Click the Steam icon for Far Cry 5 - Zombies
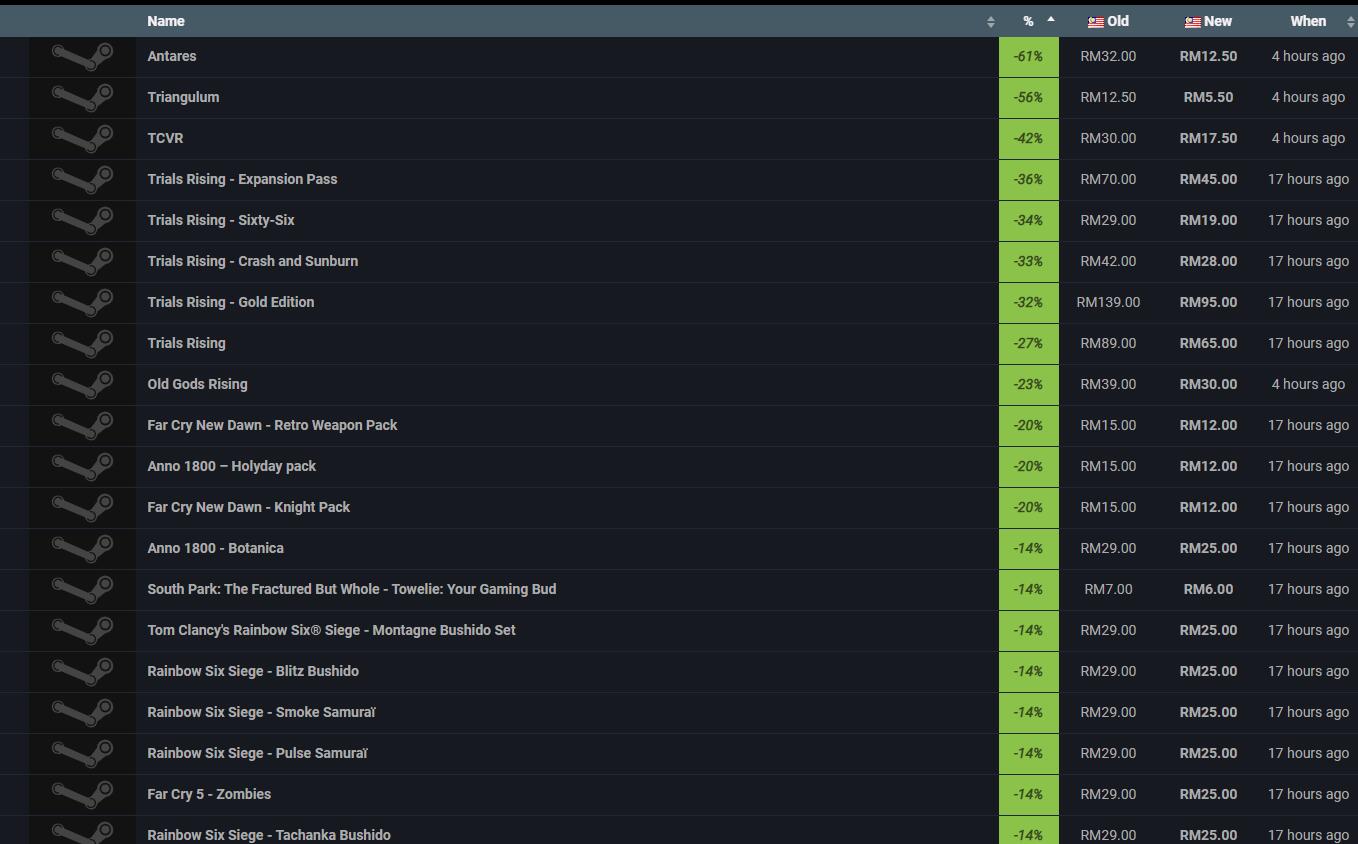The width and height of the screenshot is (1358, 844). 82,795
